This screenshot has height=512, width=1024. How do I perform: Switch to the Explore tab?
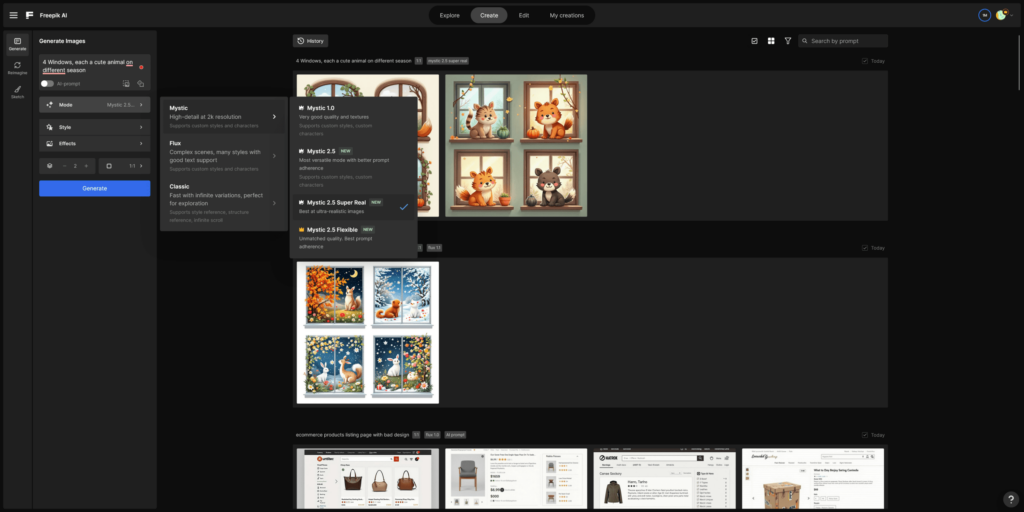tap(450, 15)
